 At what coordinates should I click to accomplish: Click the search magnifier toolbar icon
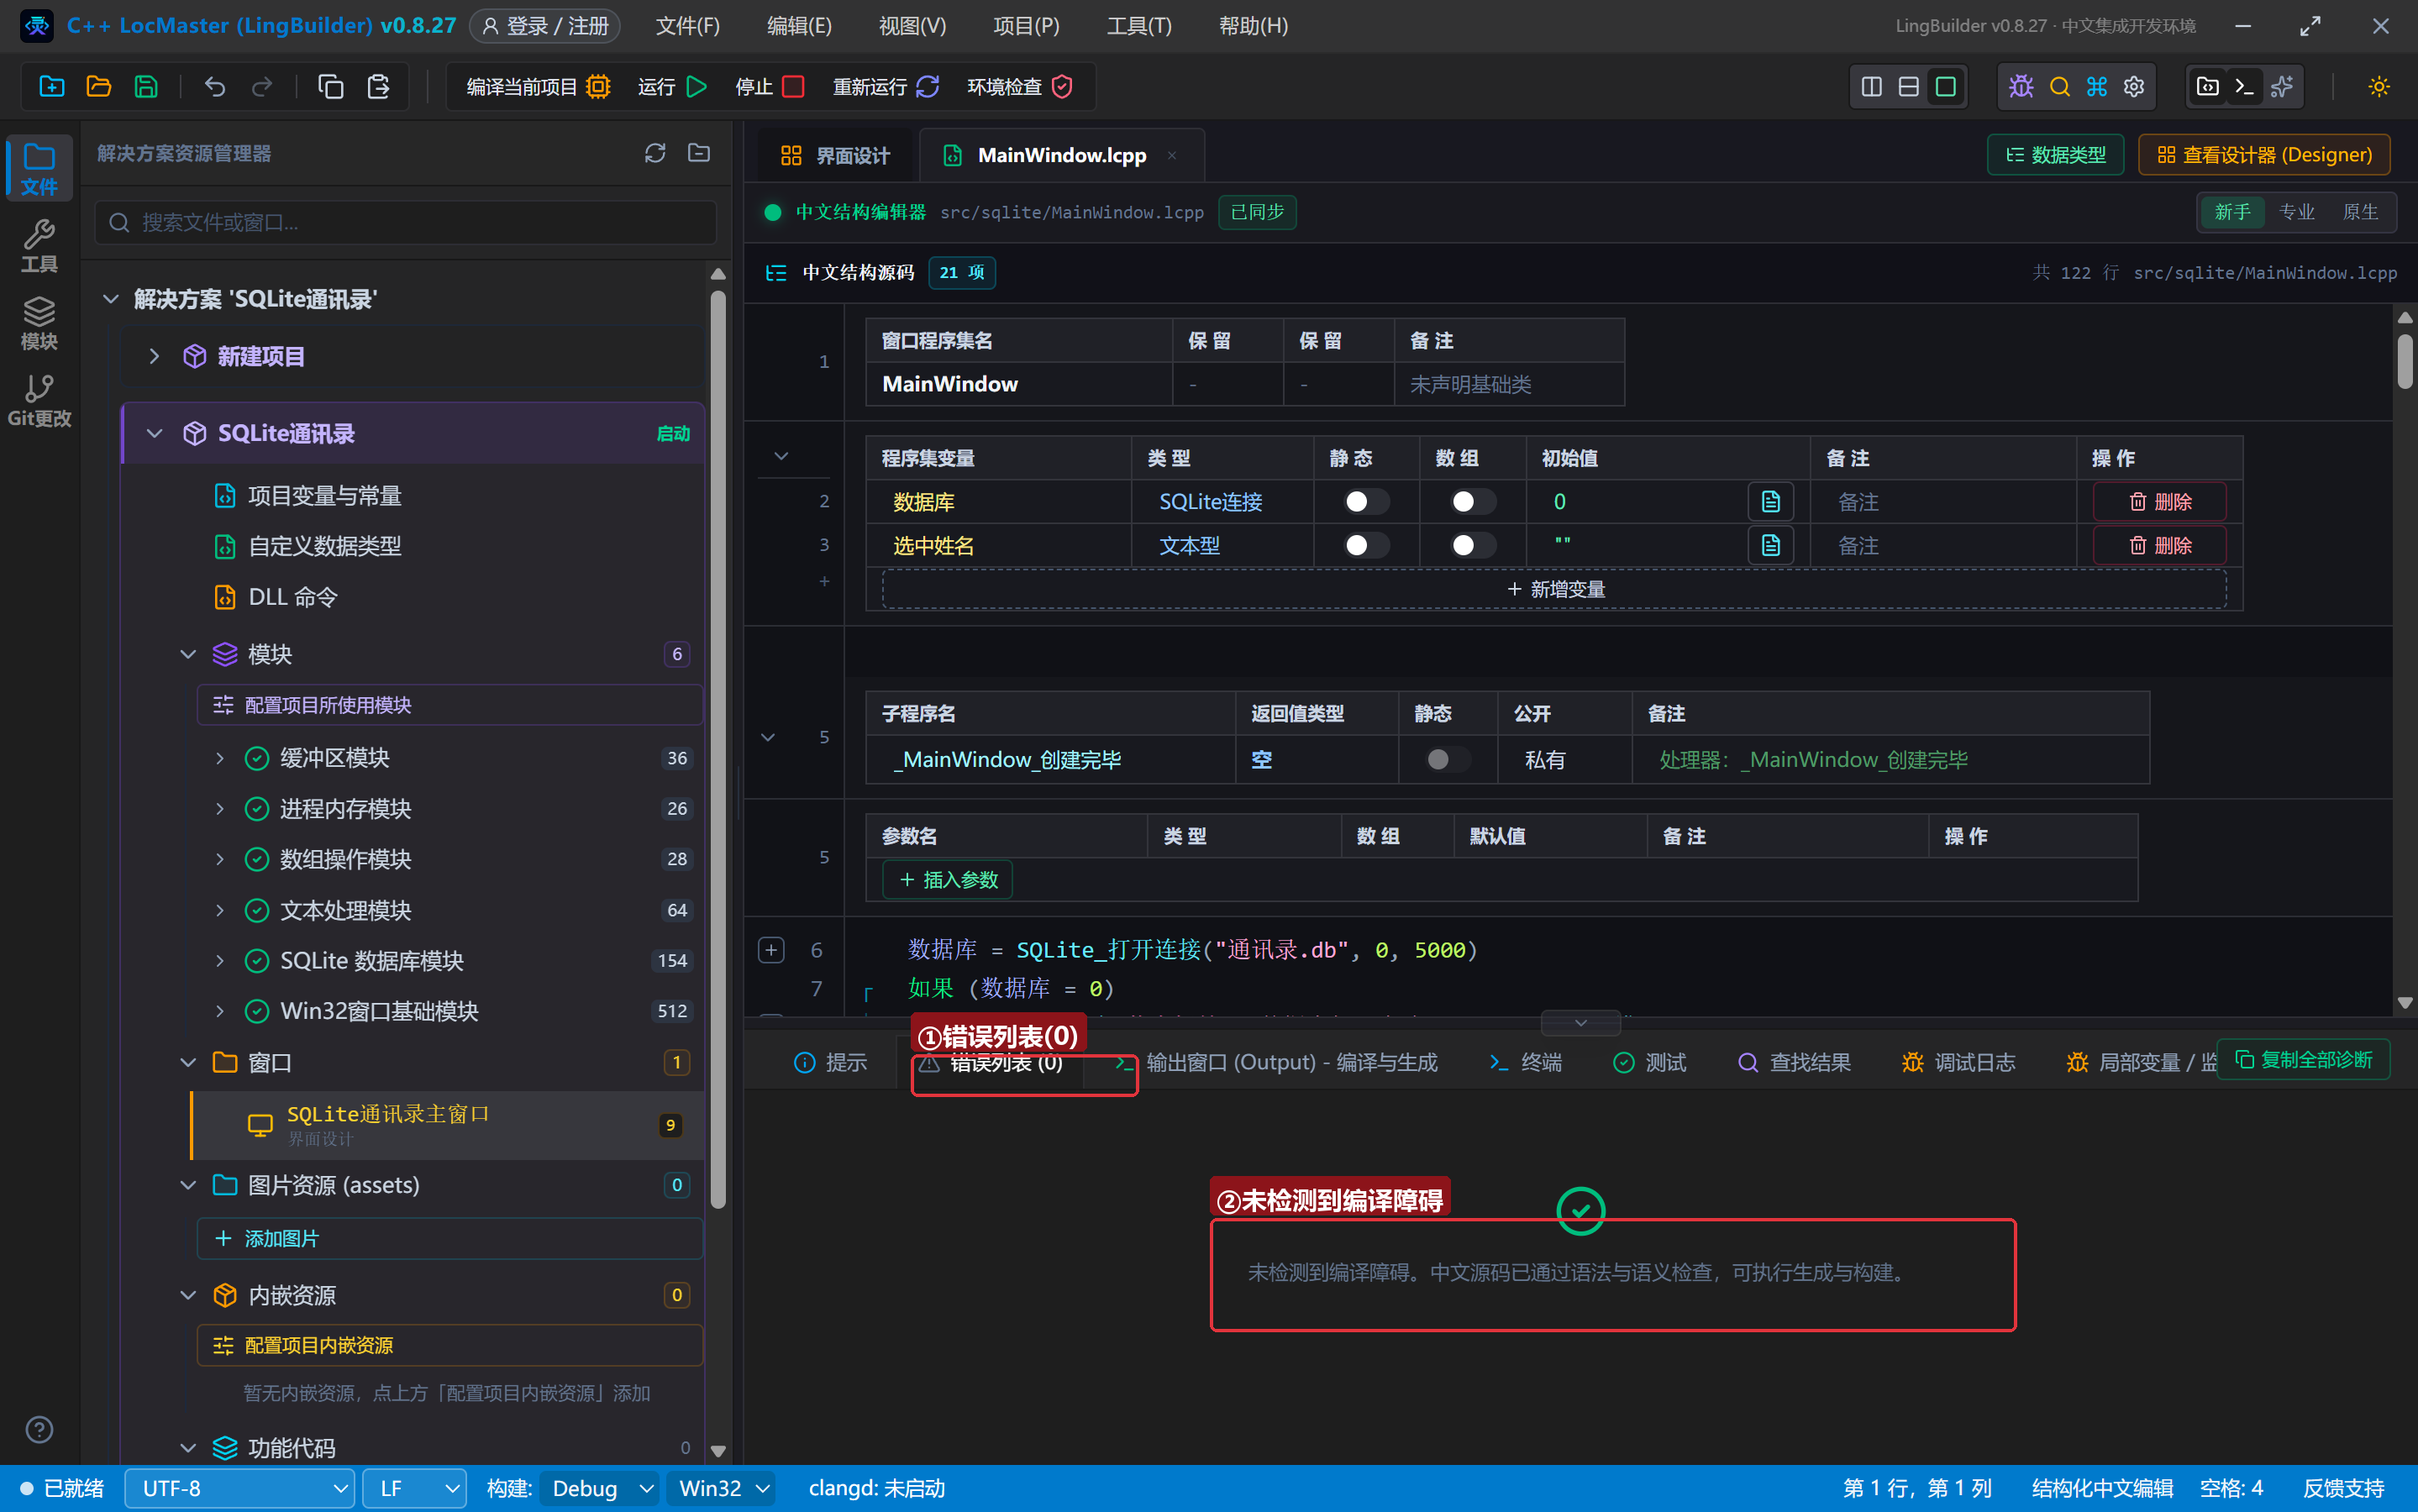point(2059,87)
